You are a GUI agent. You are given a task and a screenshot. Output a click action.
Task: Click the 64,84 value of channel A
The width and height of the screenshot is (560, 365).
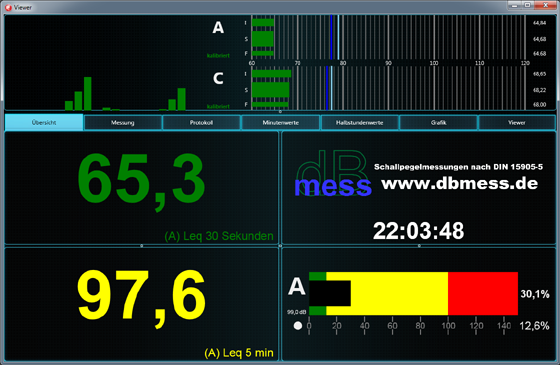coord(539,23)
